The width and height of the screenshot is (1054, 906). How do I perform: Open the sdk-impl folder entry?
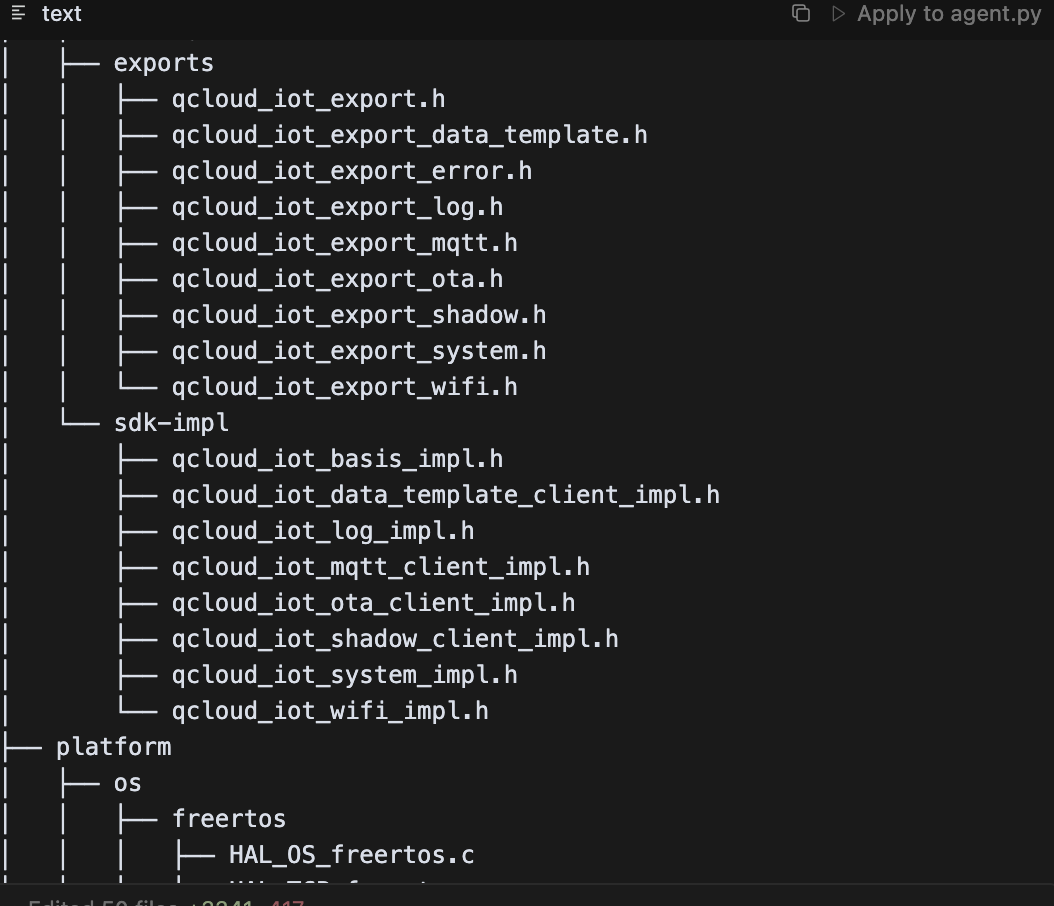coord(171,422)
